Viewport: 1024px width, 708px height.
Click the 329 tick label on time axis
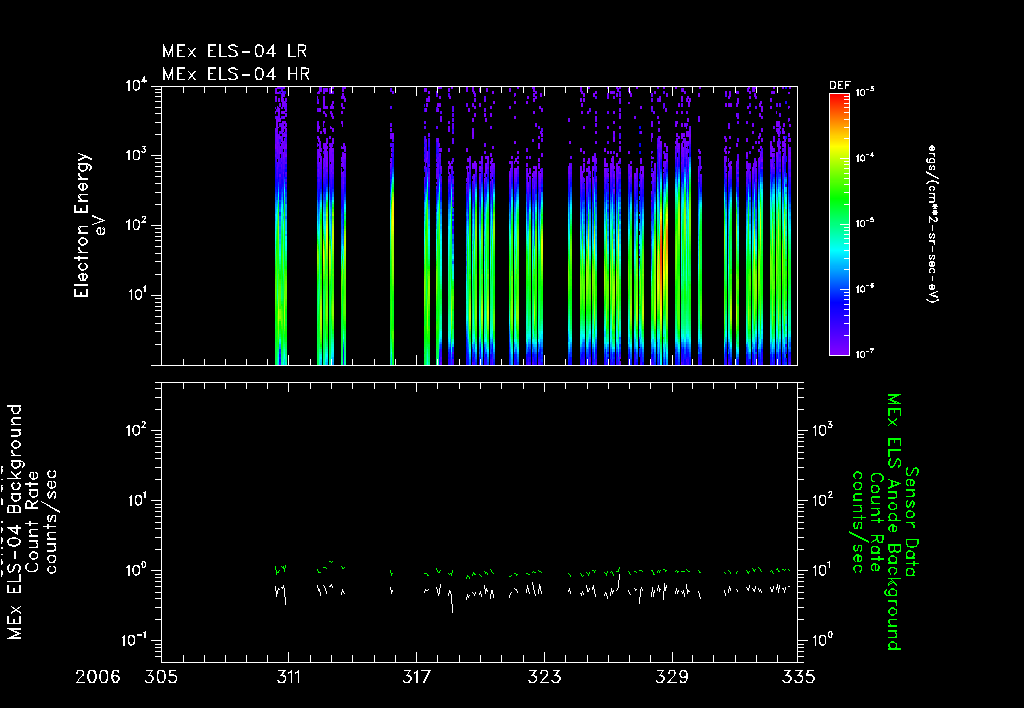click(672, 677)
